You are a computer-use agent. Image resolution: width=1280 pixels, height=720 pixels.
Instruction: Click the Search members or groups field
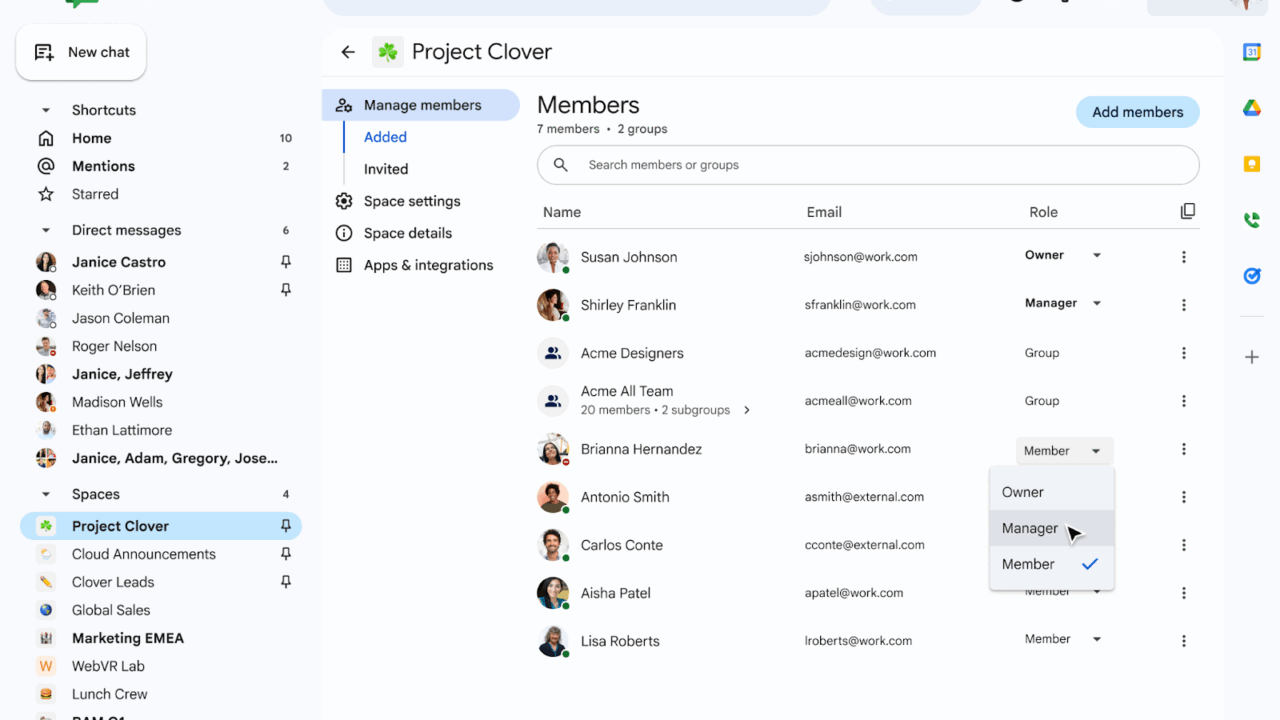pyautogui.click(x=868, y=165)
